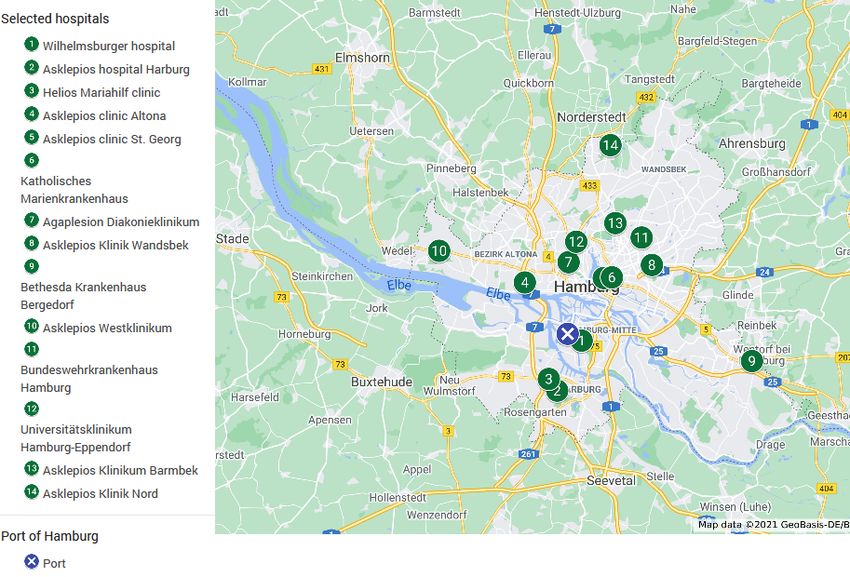Click the 431 road shield near Elmshorn
The height and width of the screenshot is (577, 850).
click(x=321, y=69)
